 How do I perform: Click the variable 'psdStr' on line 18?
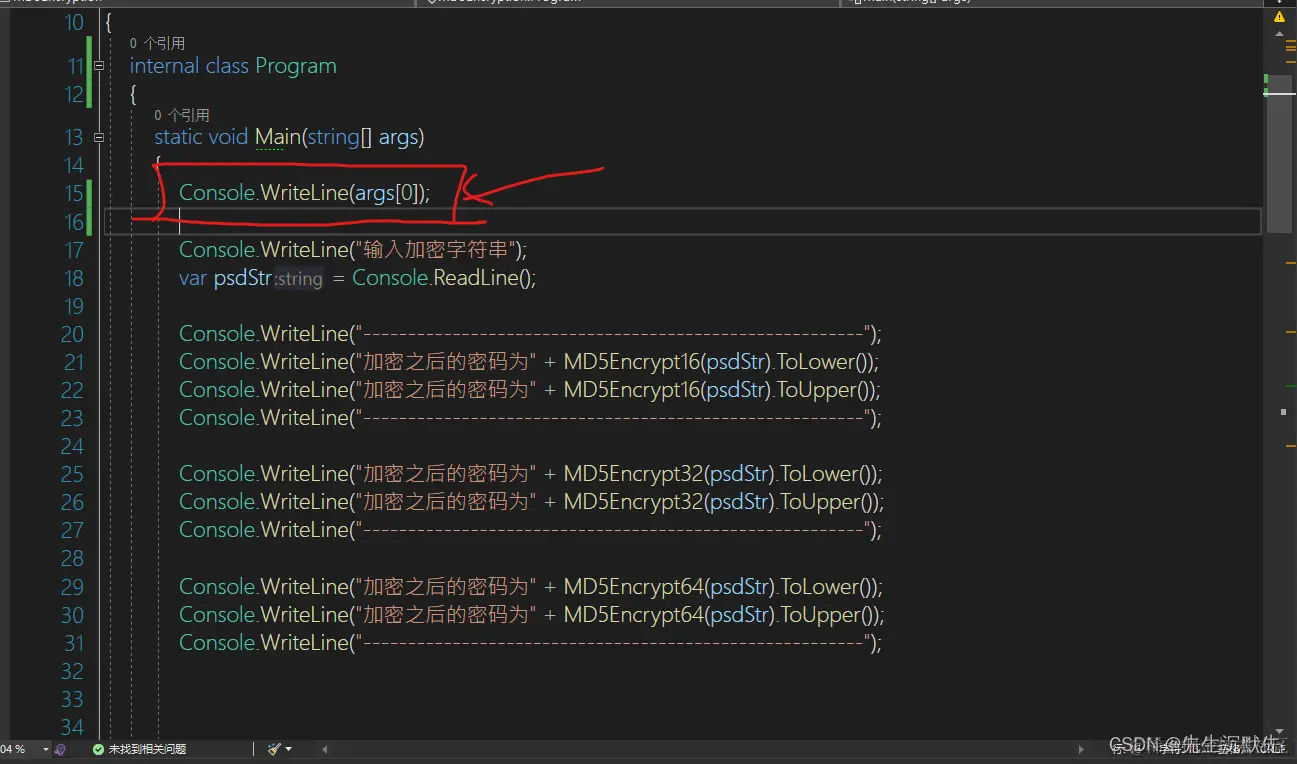243,278
